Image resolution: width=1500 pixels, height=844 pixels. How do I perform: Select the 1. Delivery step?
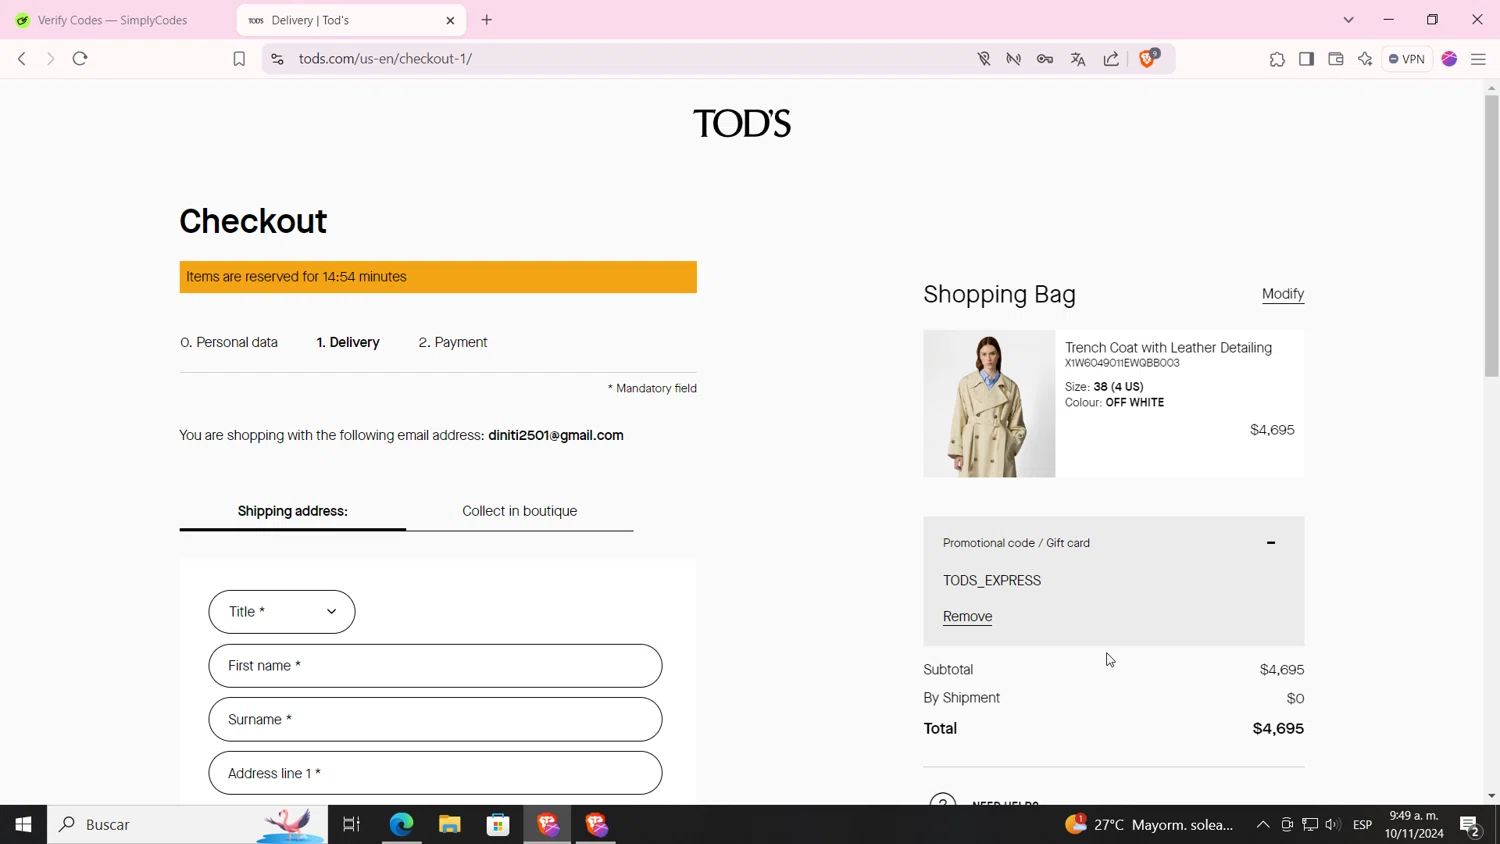(348, 342)
